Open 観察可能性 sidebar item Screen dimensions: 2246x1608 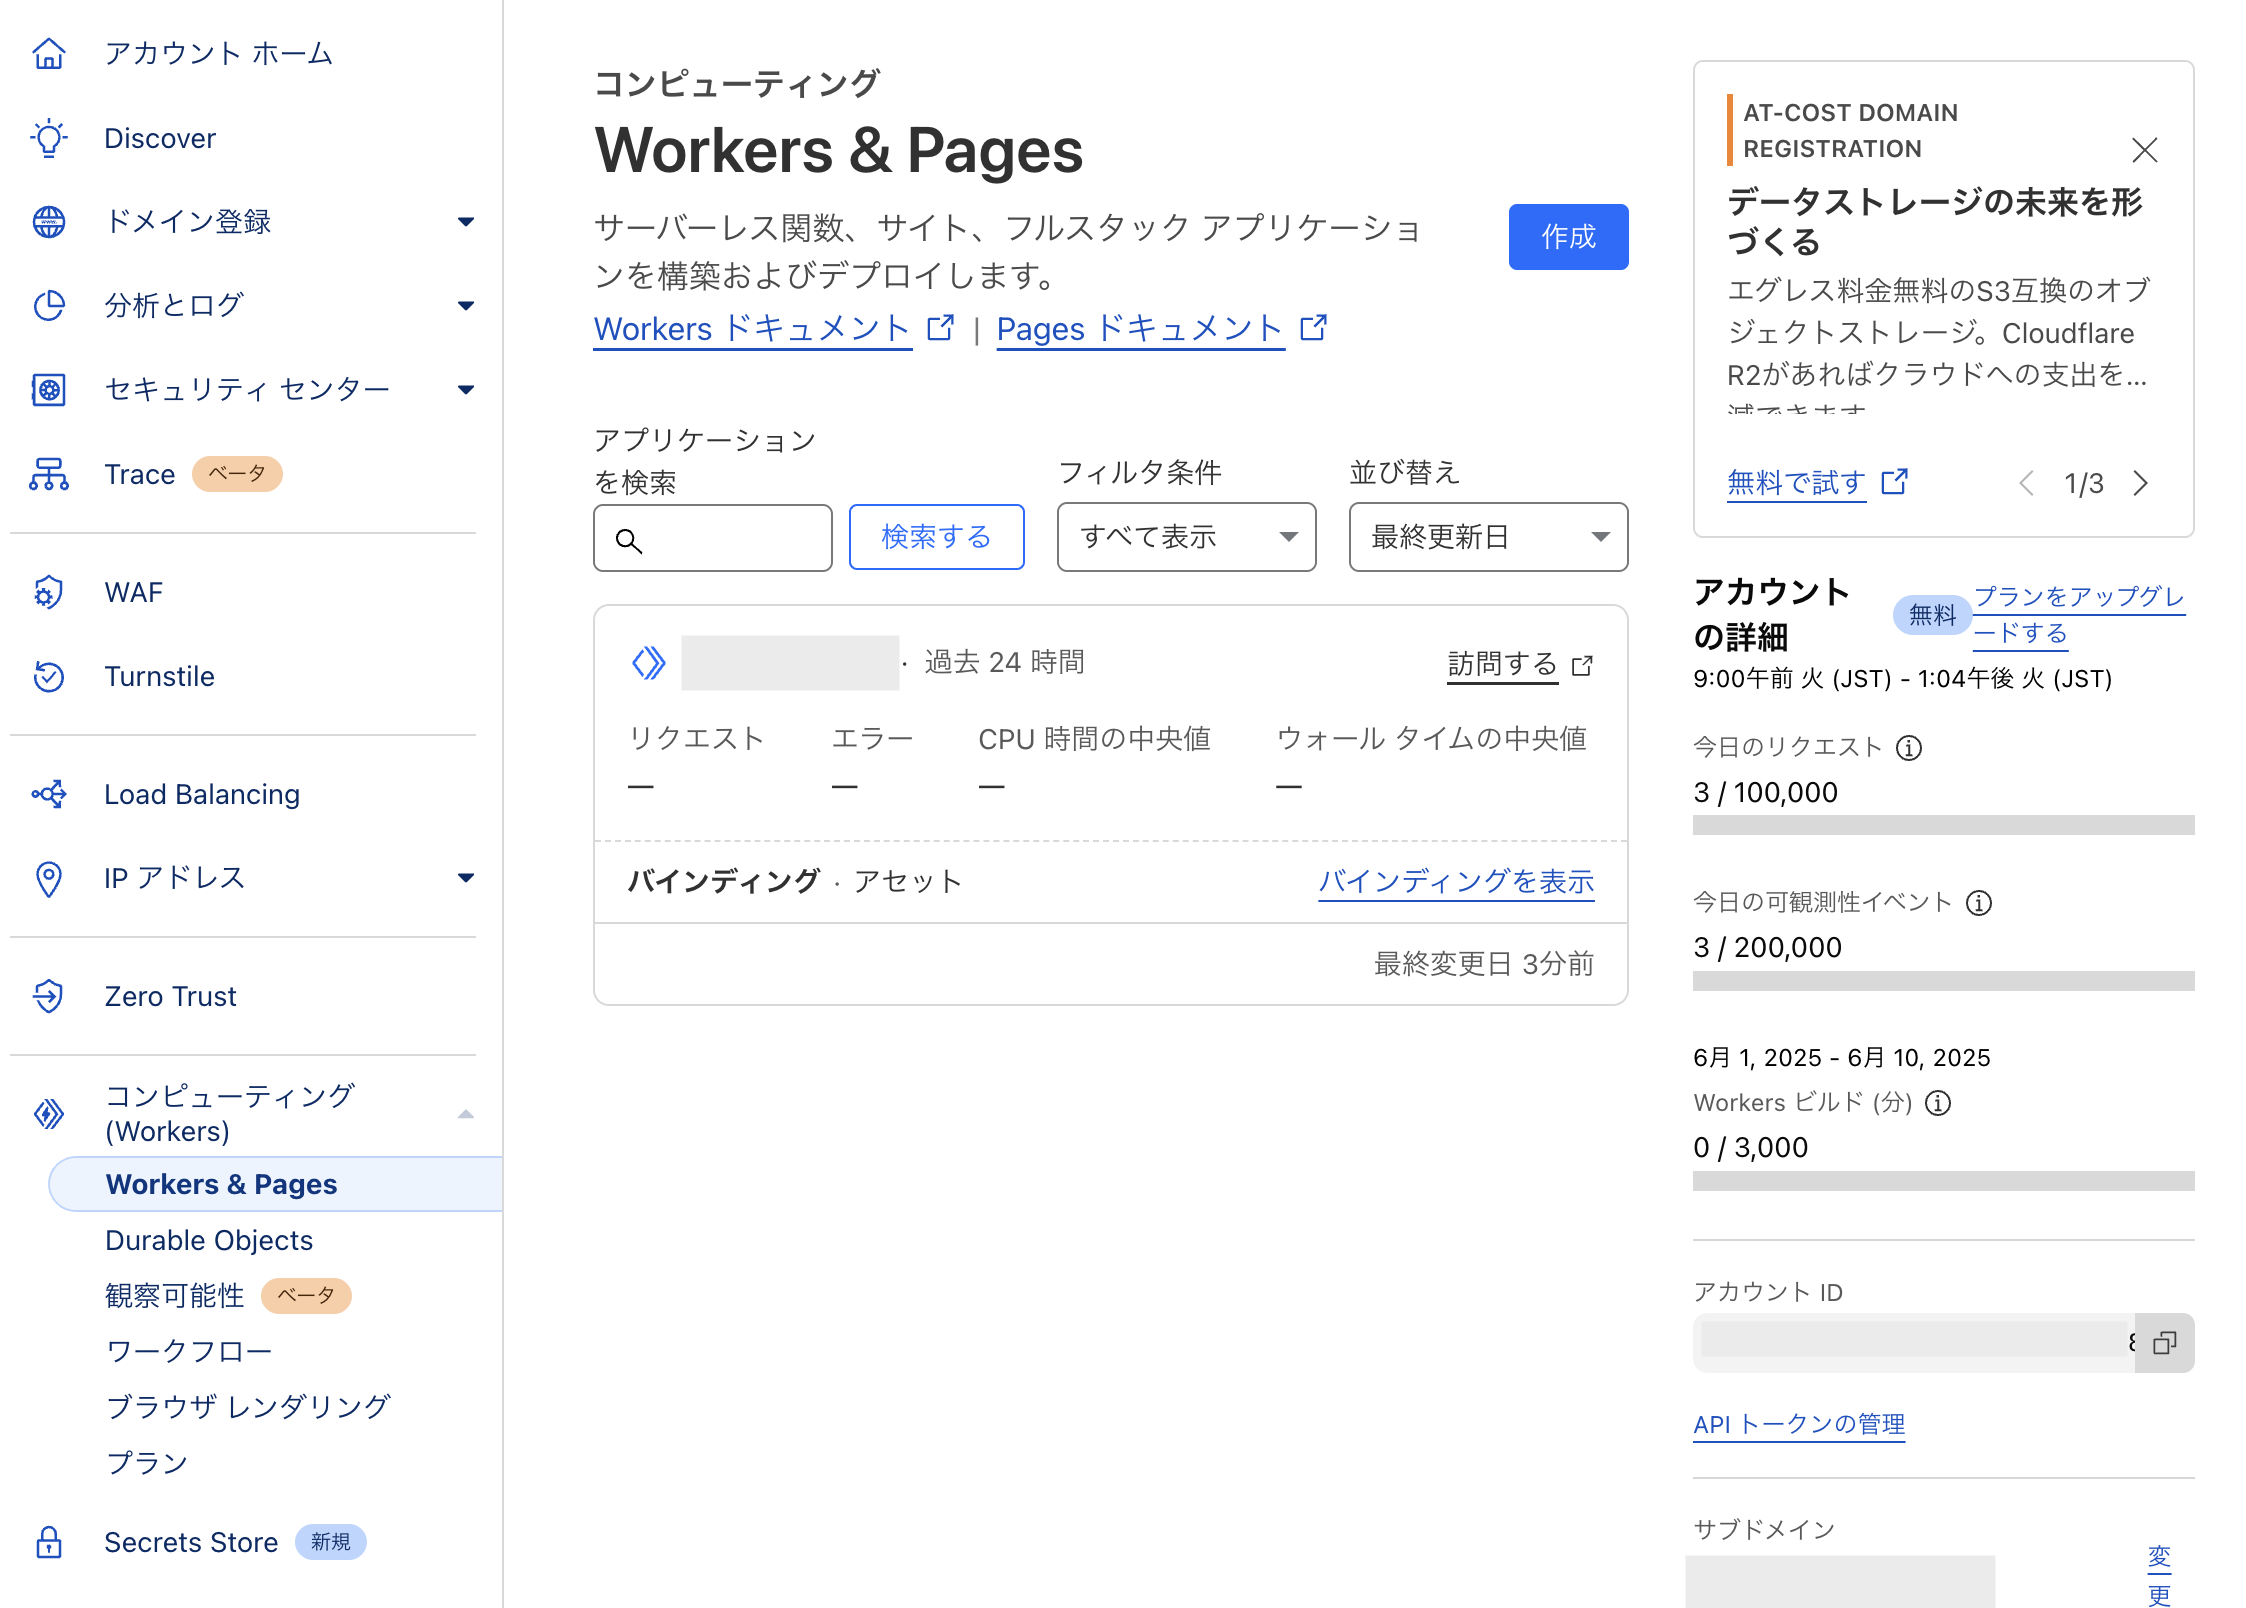[175, 1296]
